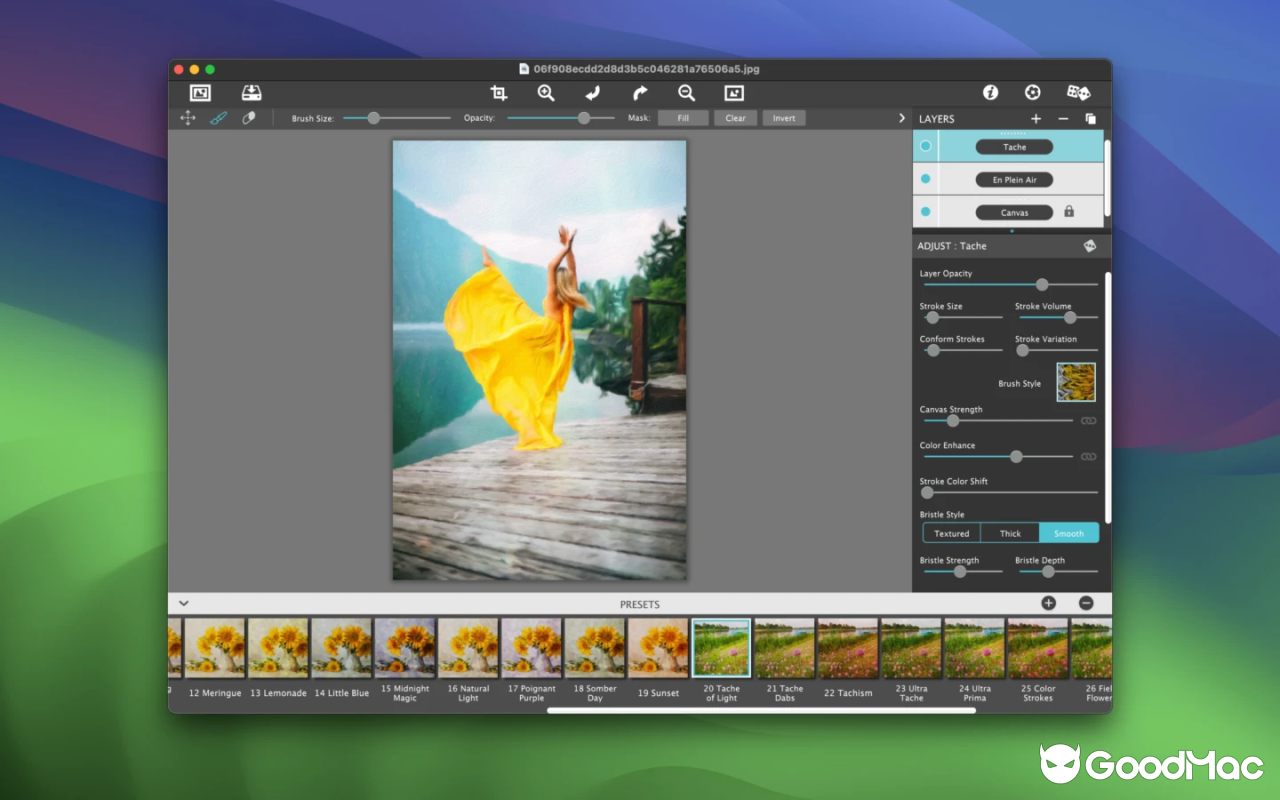Select the Tache layer

[x=1013, y=146]
